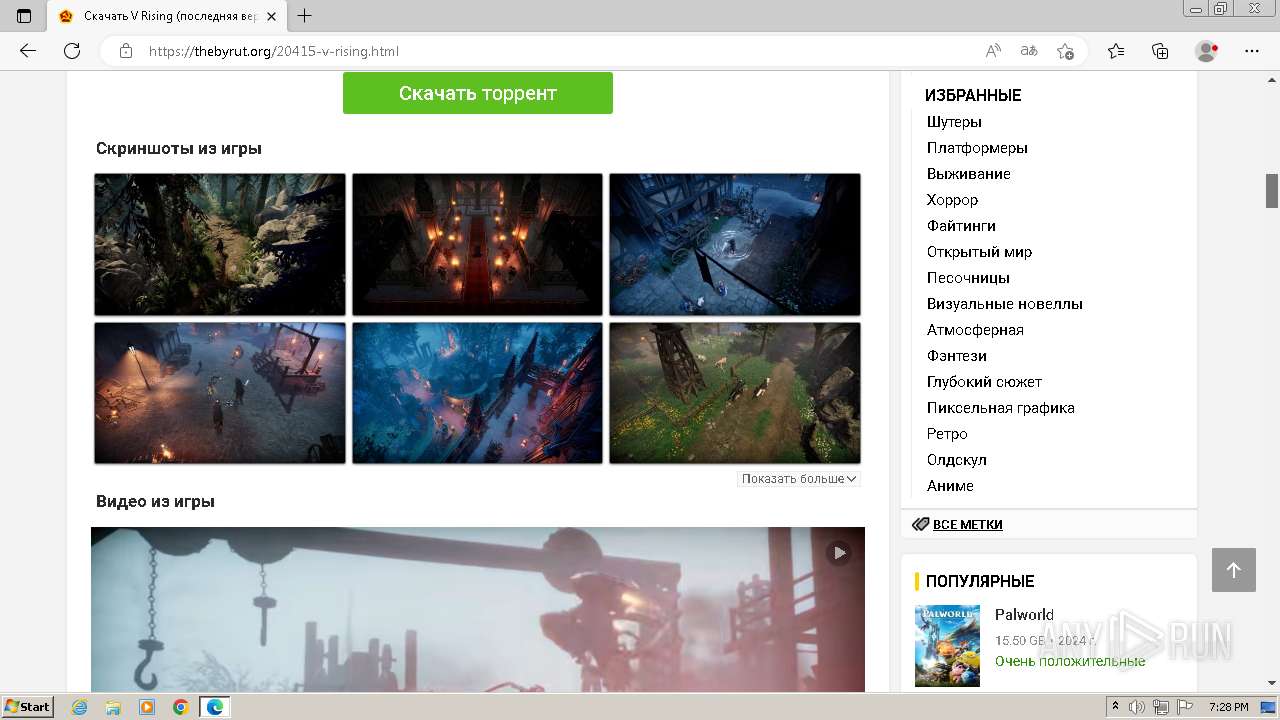Open the Файтинги tag
This screenshot has width=1280, height=720.
[x=961, y=226]
